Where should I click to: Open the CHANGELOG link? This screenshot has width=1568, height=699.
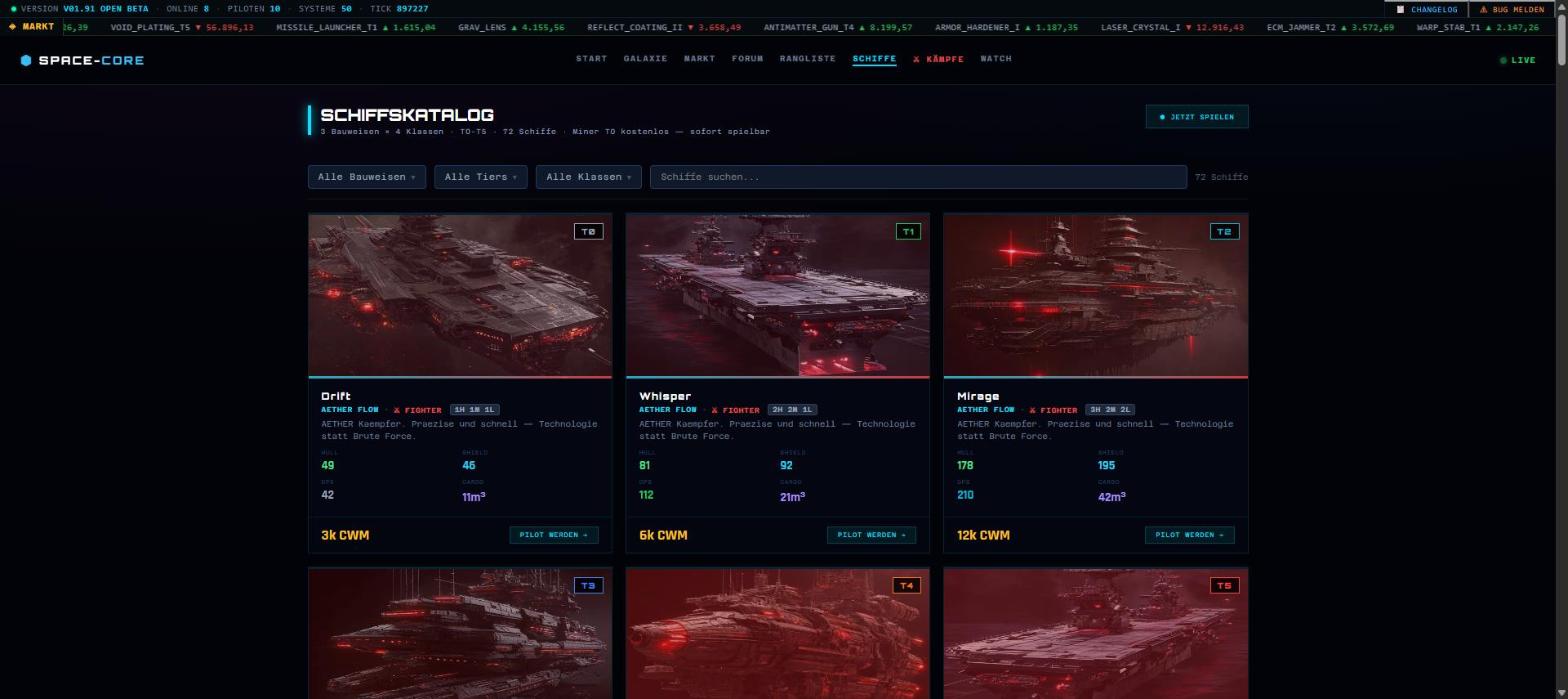(1427, 9)
